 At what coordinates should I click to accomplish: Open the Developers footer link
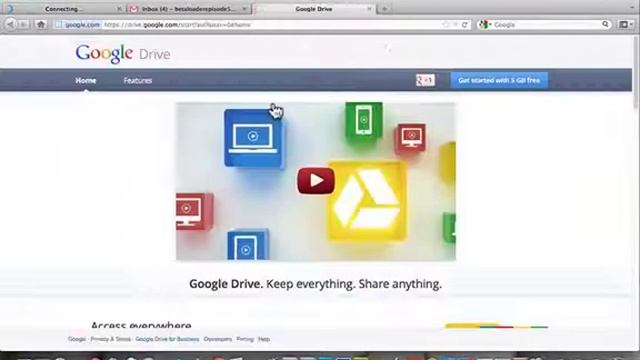218,339
